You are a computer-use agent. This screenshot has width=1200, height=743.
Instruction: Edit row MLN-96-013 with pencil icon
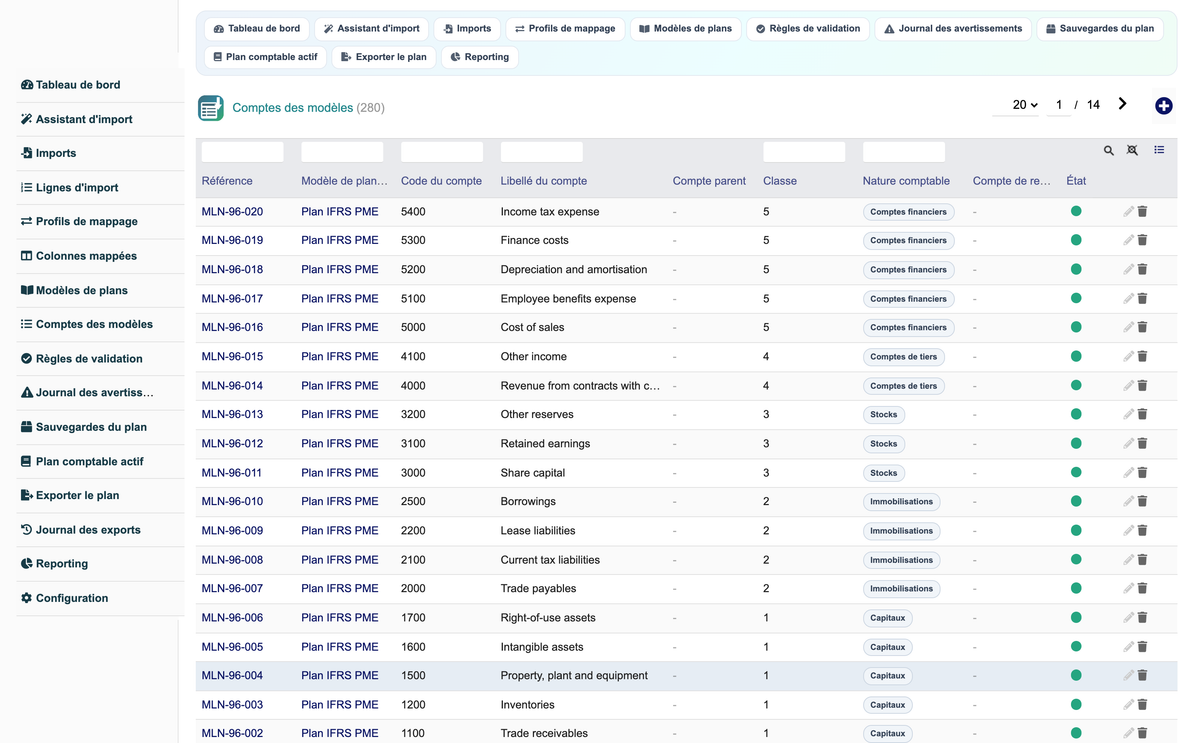1128,415
